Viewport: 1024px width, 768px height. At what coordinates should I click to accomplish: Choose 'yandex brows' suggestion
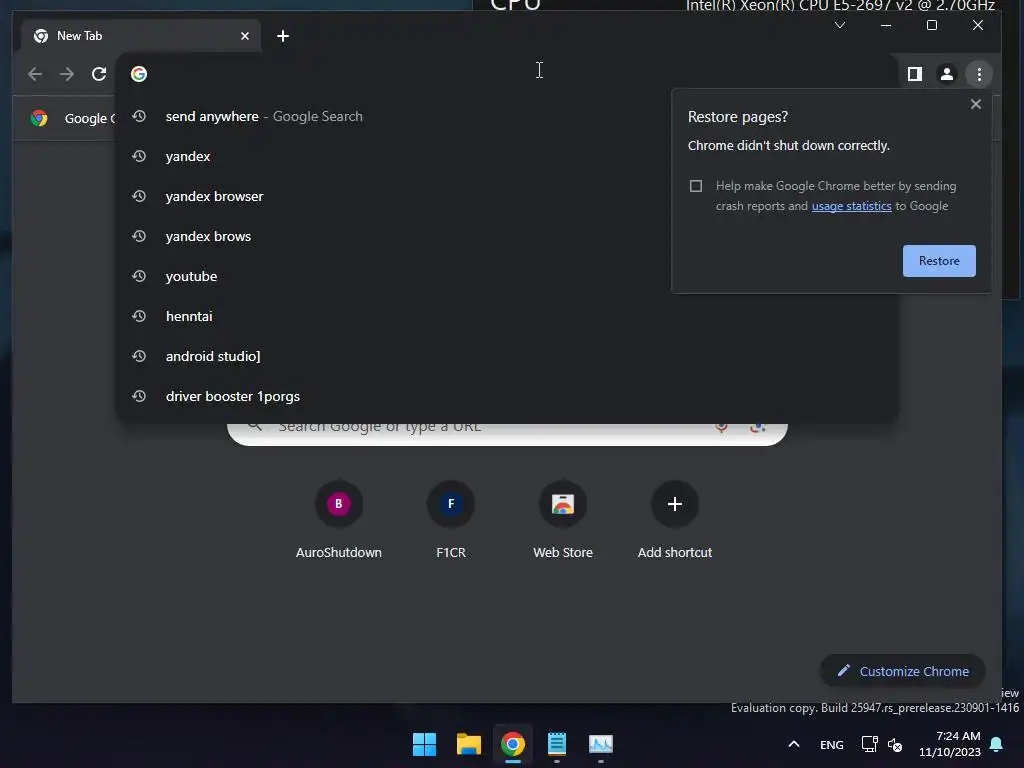click(506, 236)
